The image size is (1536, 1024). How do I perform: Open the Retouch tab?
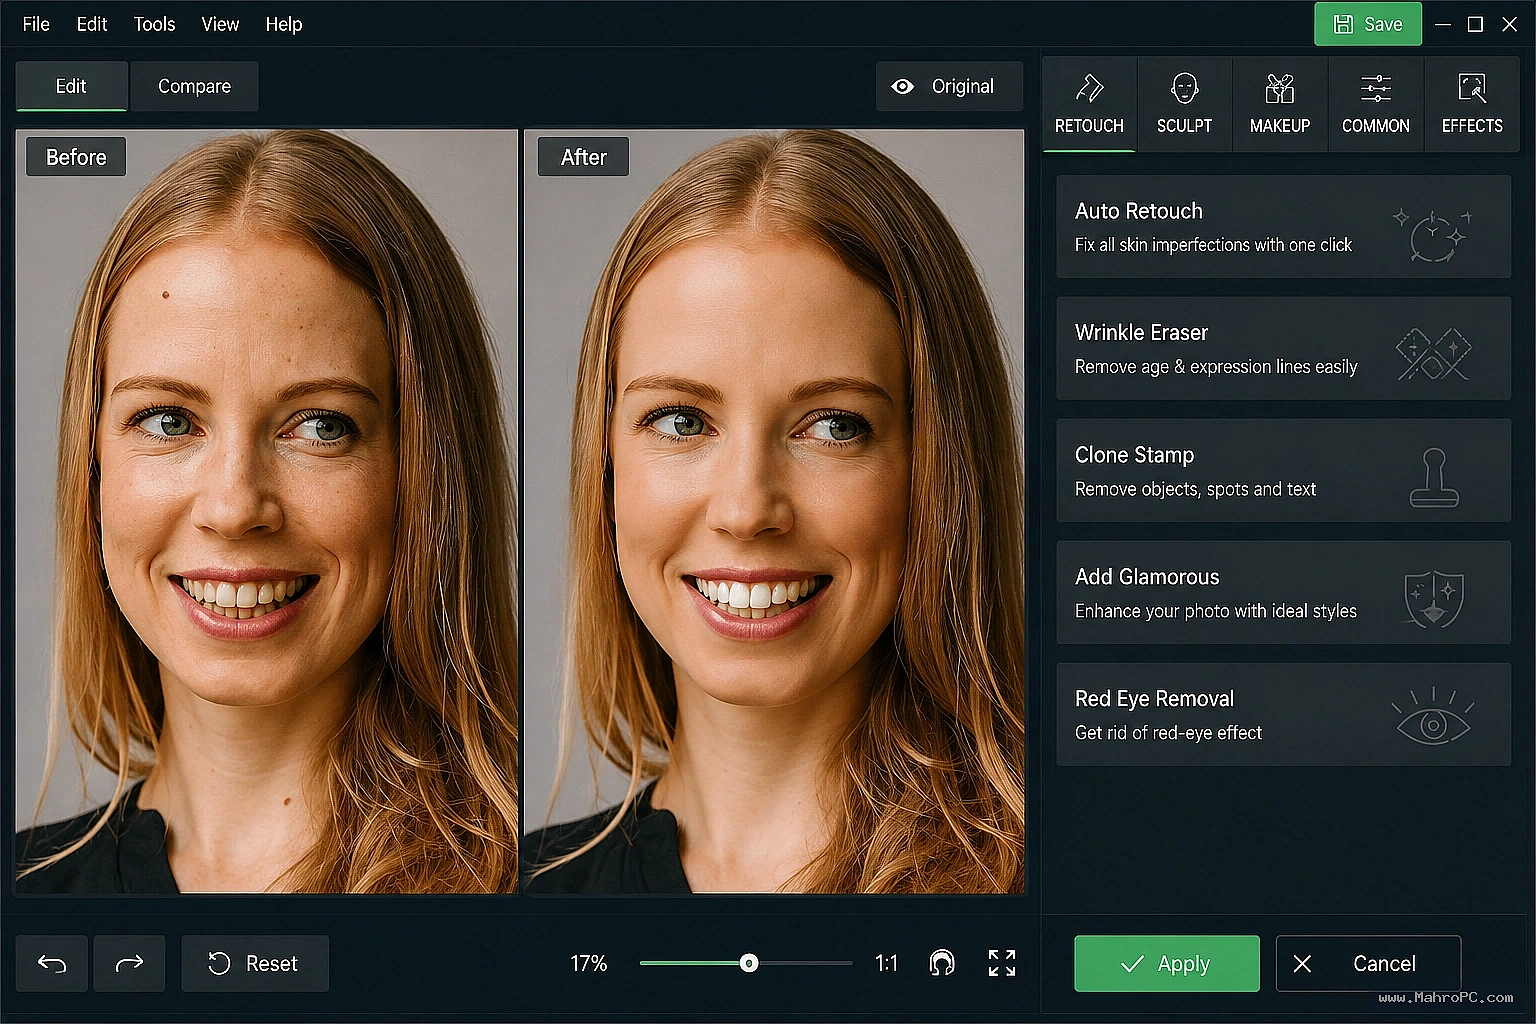pyautogui.click(x=1089, y=104)
